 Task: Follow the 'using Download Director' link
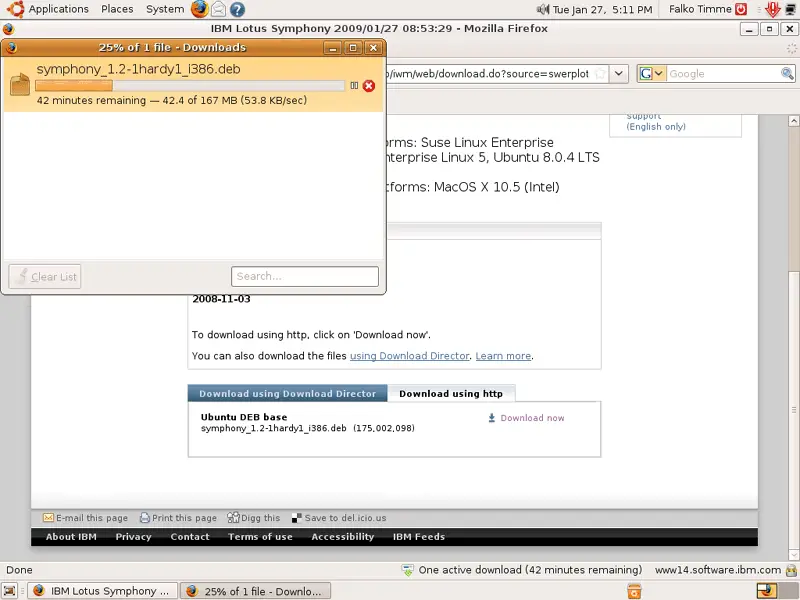[409, 356]
